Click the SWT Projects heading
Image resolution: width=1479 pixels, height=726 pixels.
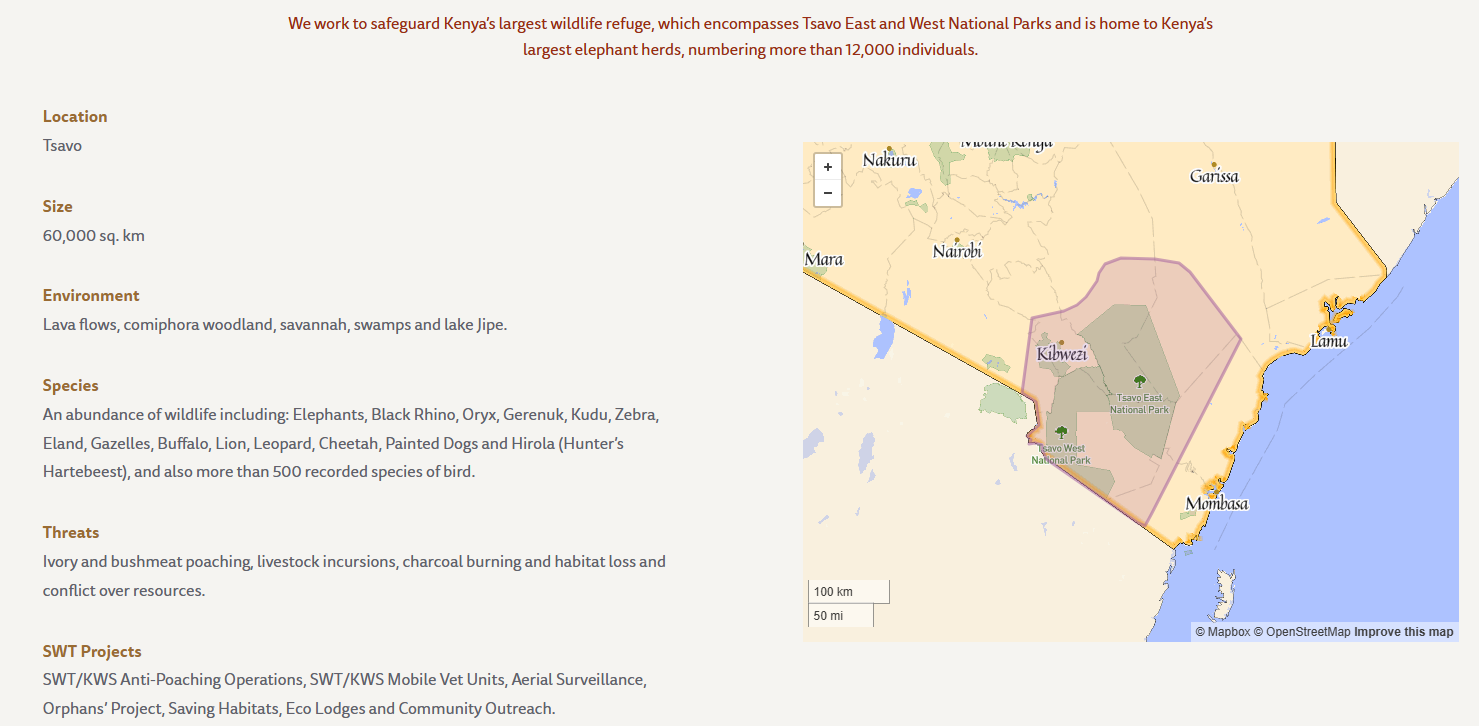point(92,652)
